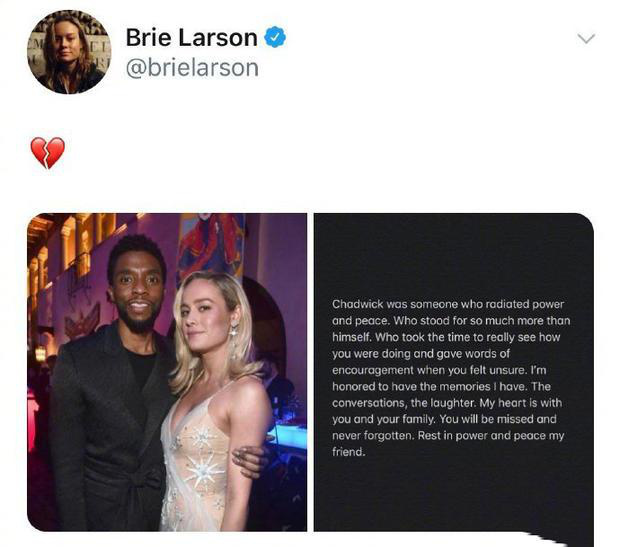
Task: Open the attached party photo
Action: 167,372
